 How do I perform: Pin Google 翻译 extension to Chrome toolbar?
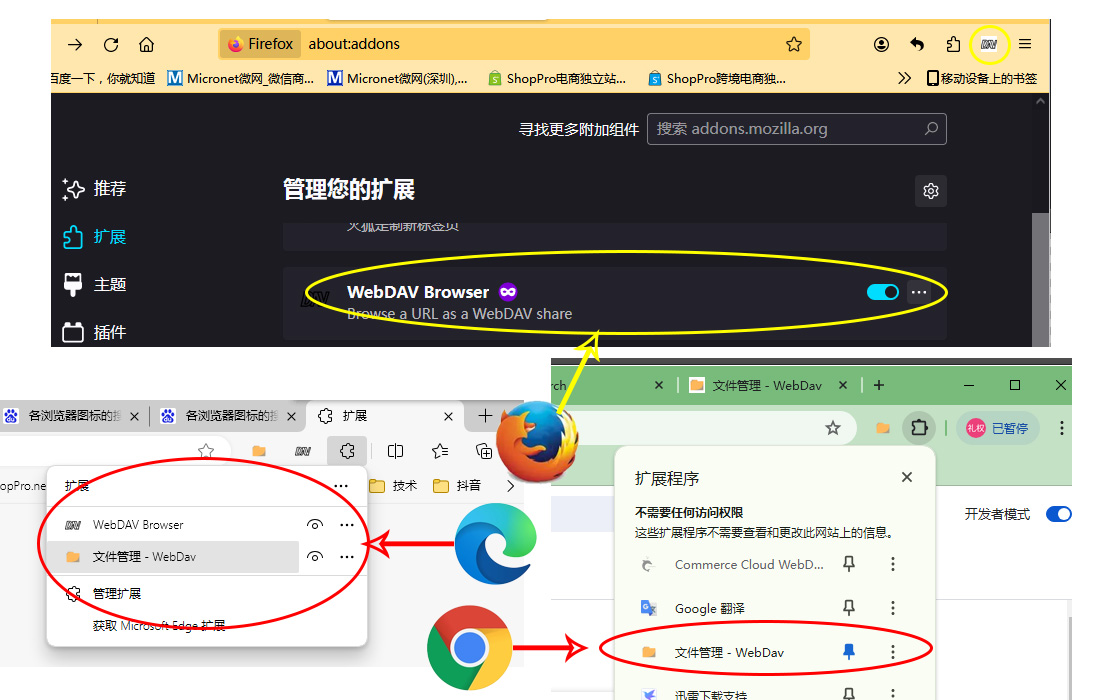click(x=849, y=608)
